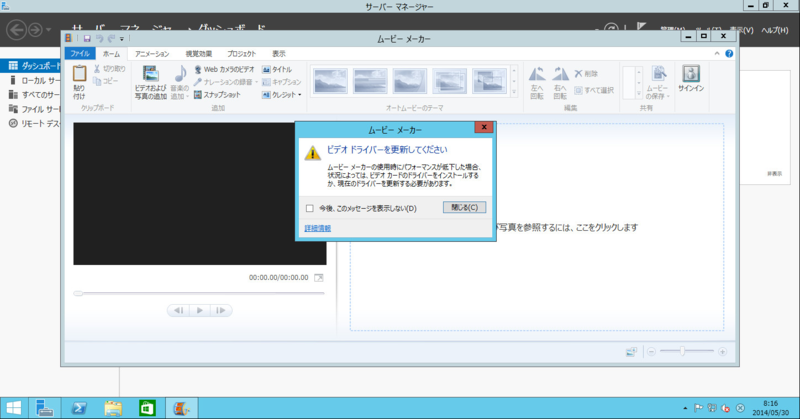Click Save movie (ムービーの保存) icon
Viewport: 800px width, 419px height.
[658, 74]
